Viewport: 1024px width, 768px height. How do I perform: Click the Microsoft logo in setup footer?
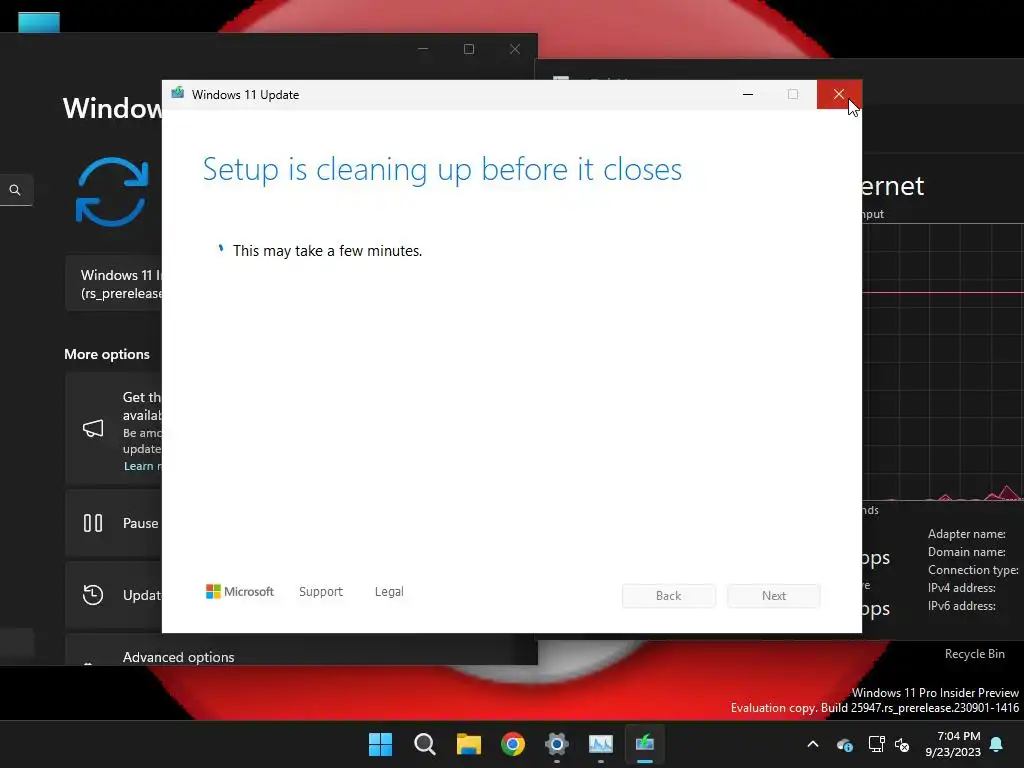[x=240, y=592]
